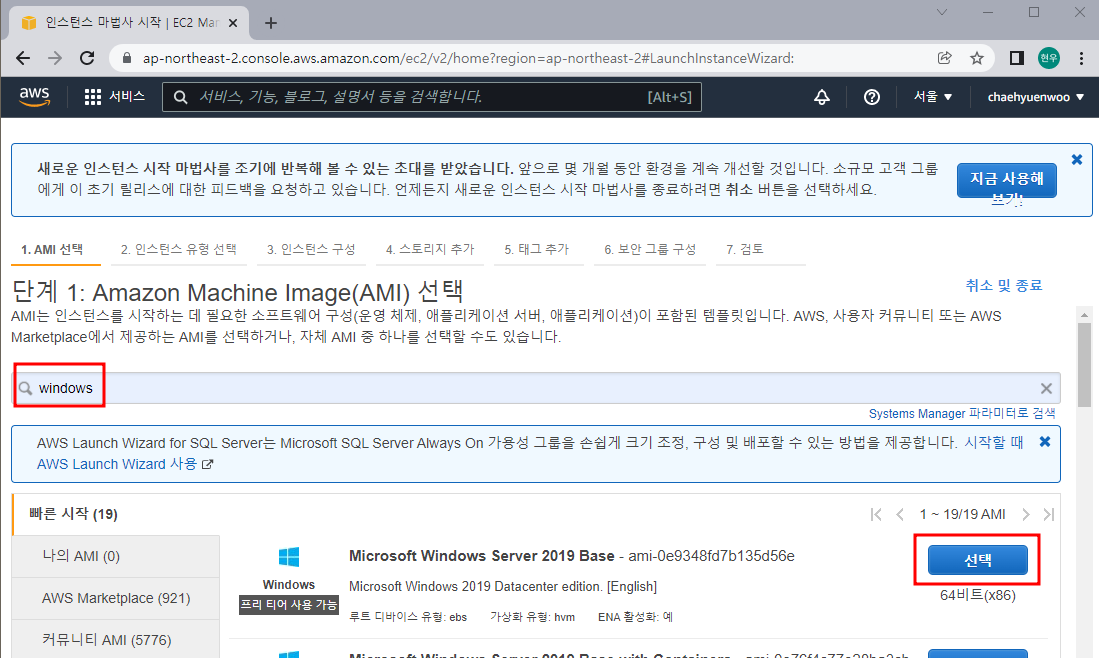Open Chrome's three-dot menu
The image size is (1099, 658).
1082,59
